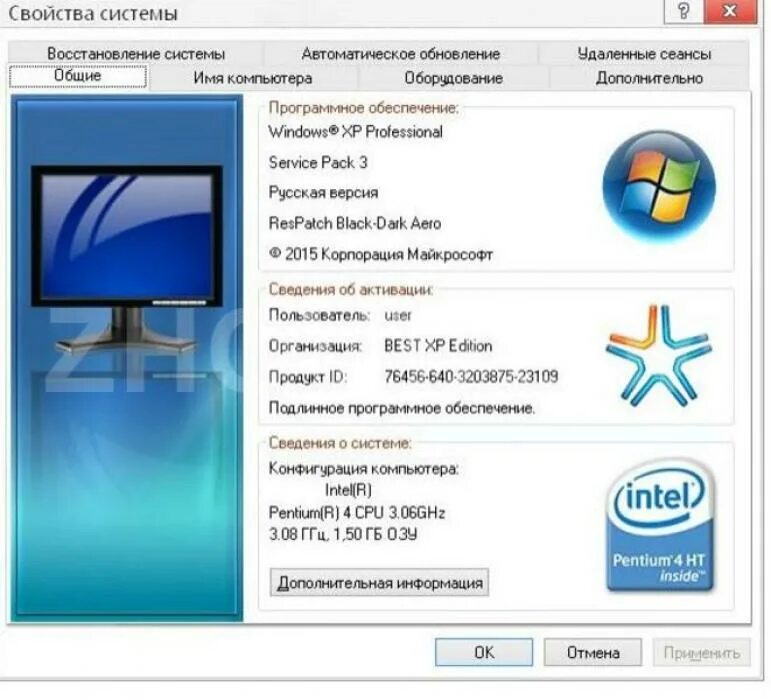Switch to the Общие tab

point(78,77)
